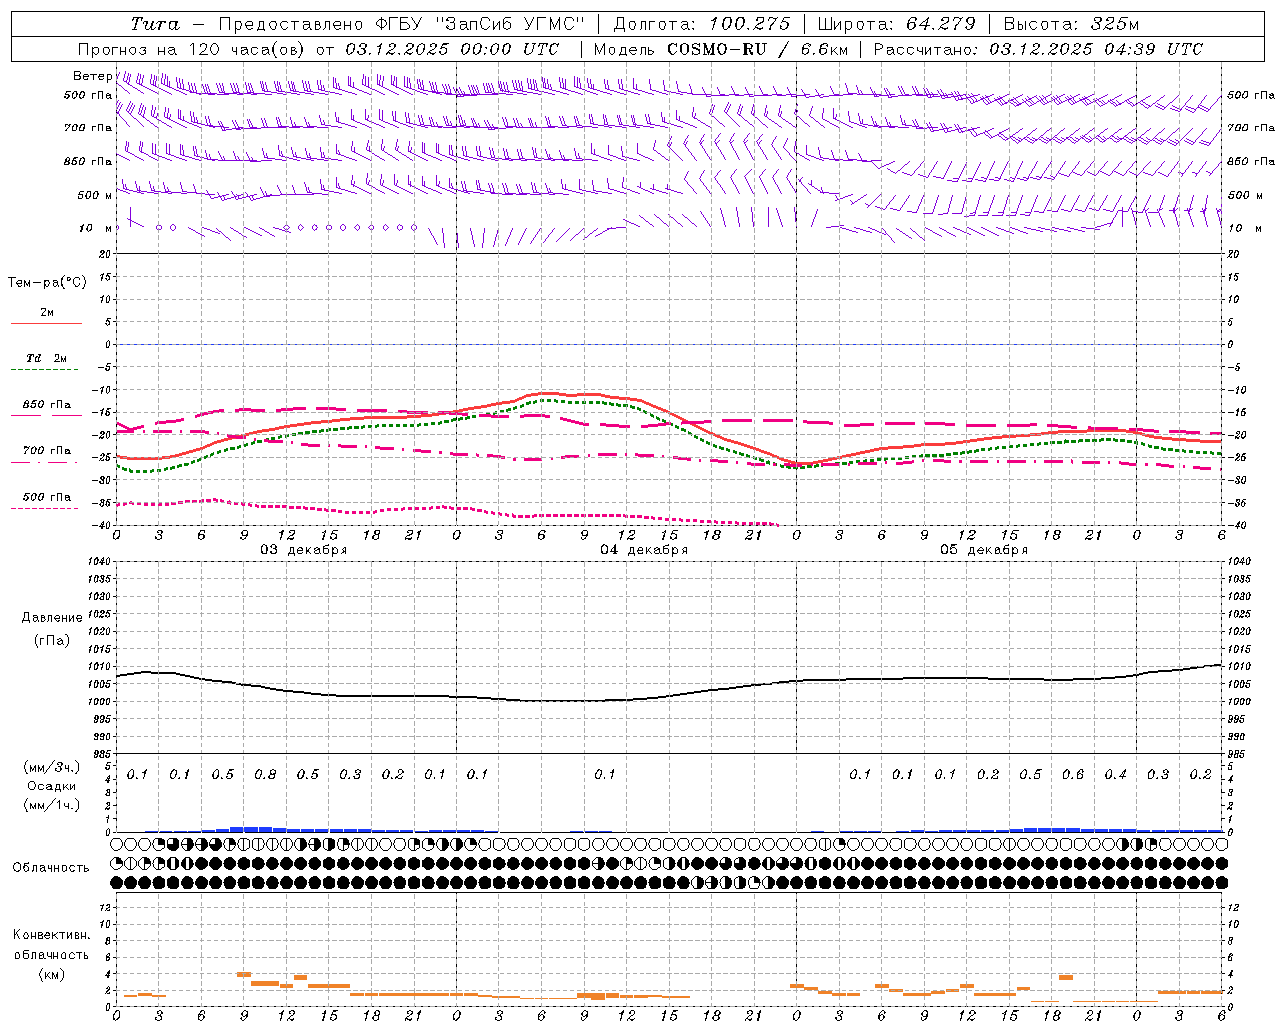The width and height of the screenshot is (1280, 1024).
Task: Click the computed time "03.12.2025 04:39 UTC"
Action: (1096, 49)
